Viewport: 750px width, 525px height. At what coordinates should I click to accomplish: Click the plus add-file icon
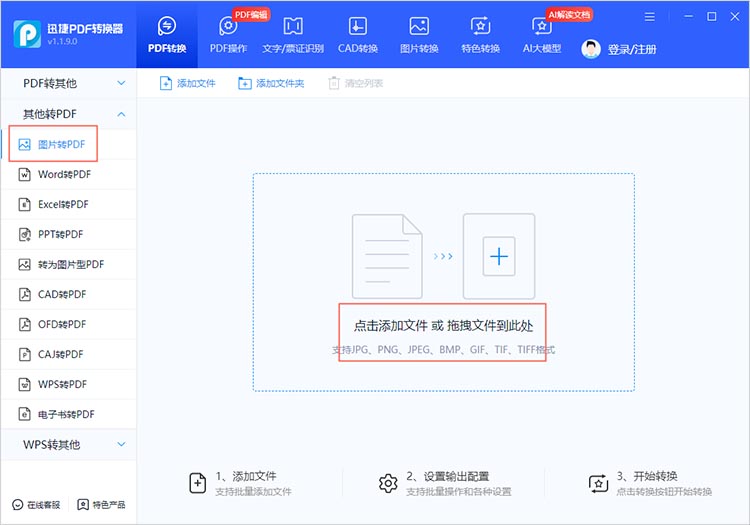click(499, 256)
